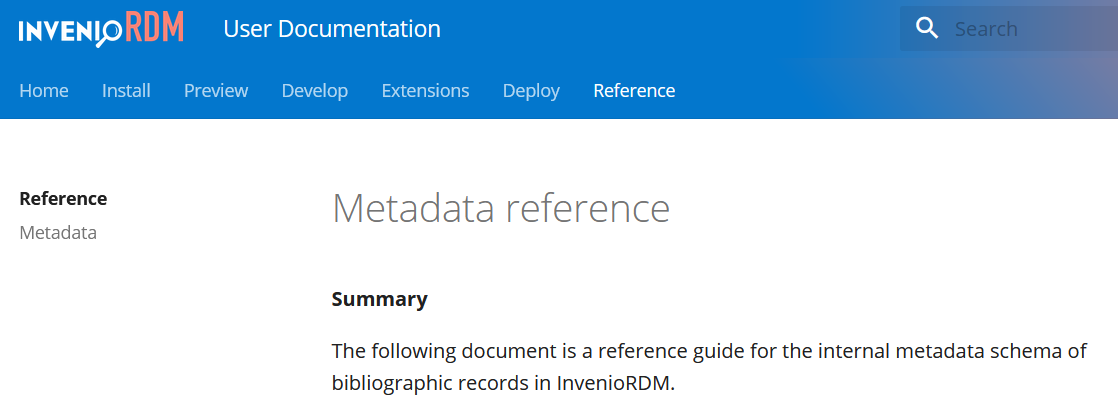Click the InvenioRDM logo
Screen dimensions: 1118x406
click(101, 29)
